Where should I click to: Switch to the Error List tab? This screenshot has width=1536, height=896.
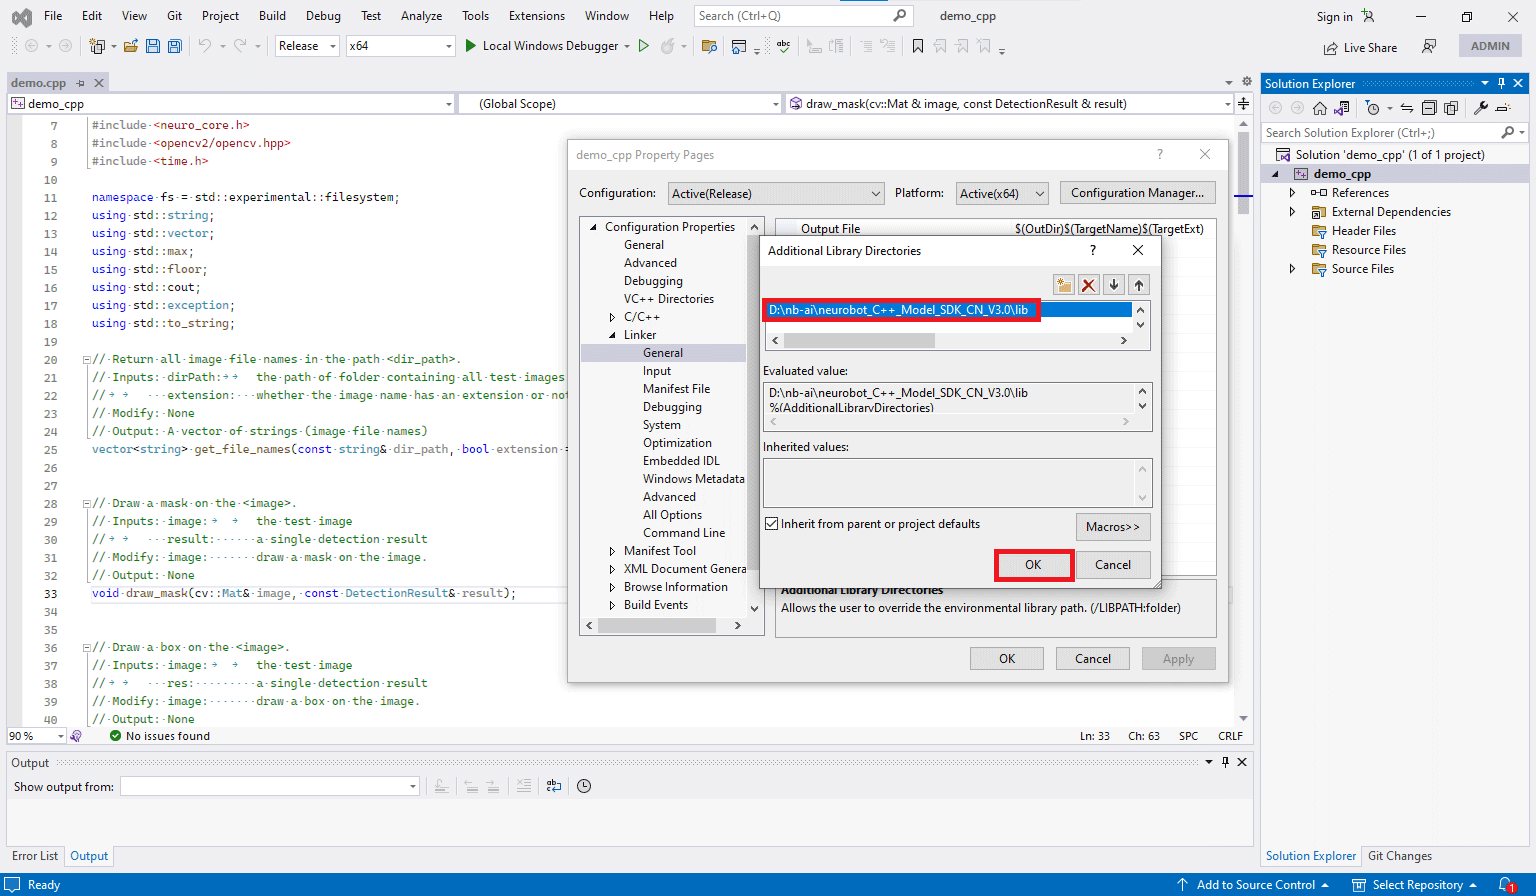coord(35,856)
